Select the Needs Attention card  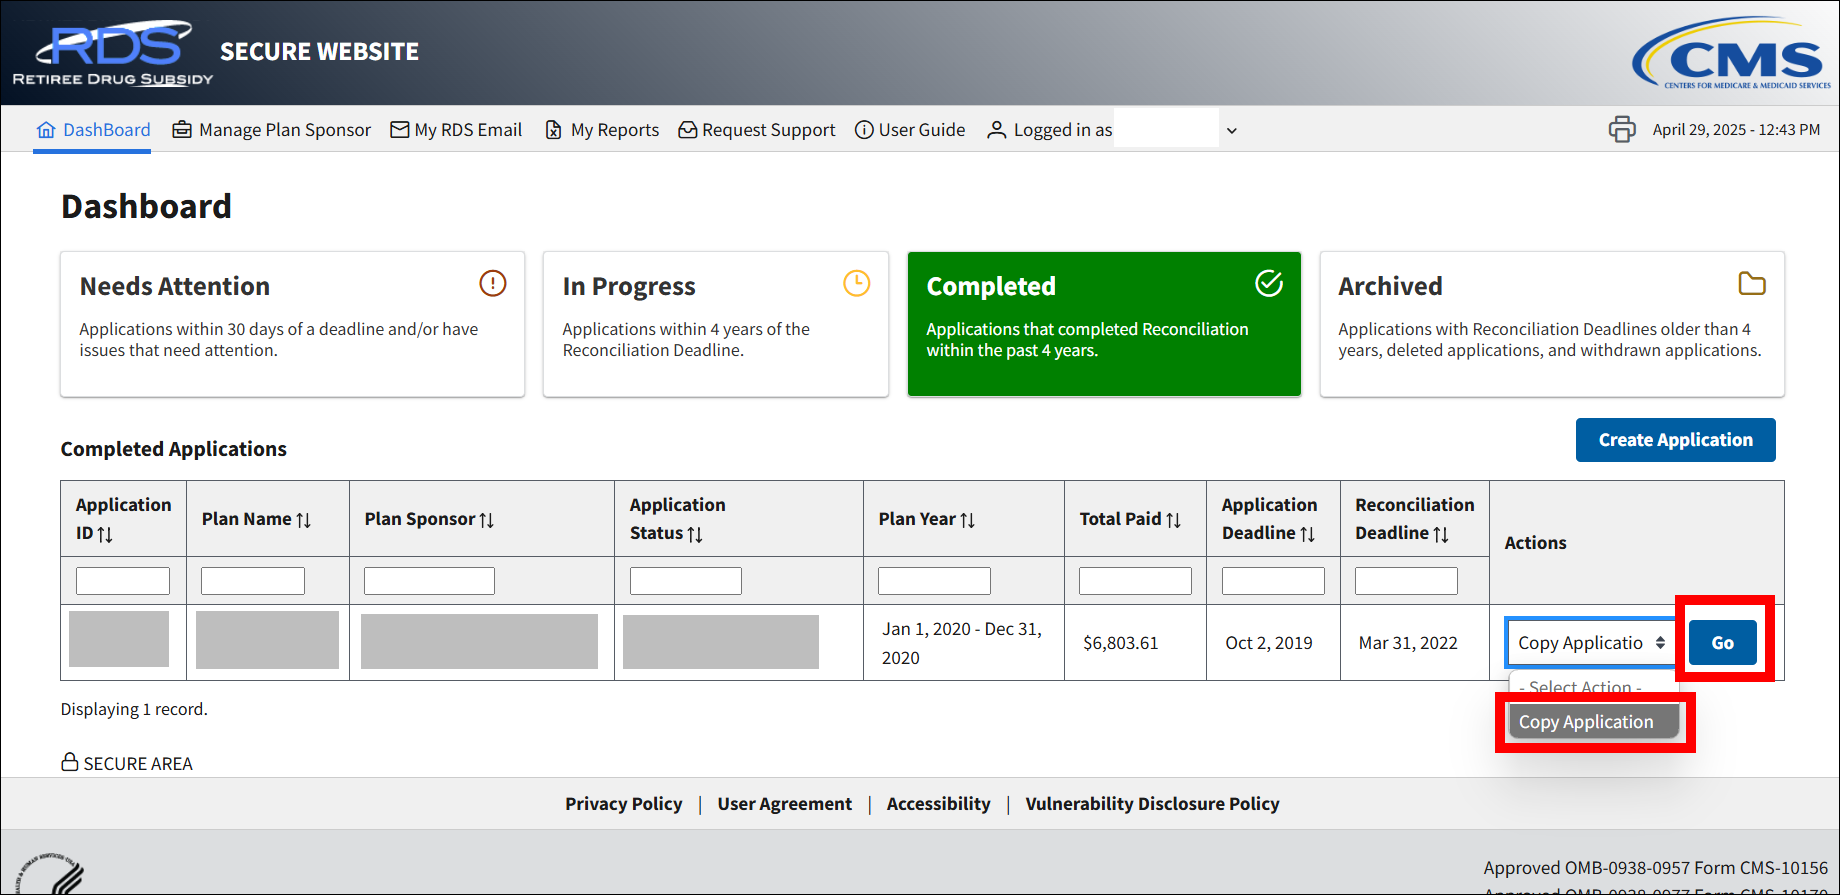click(x=292, y=324)
